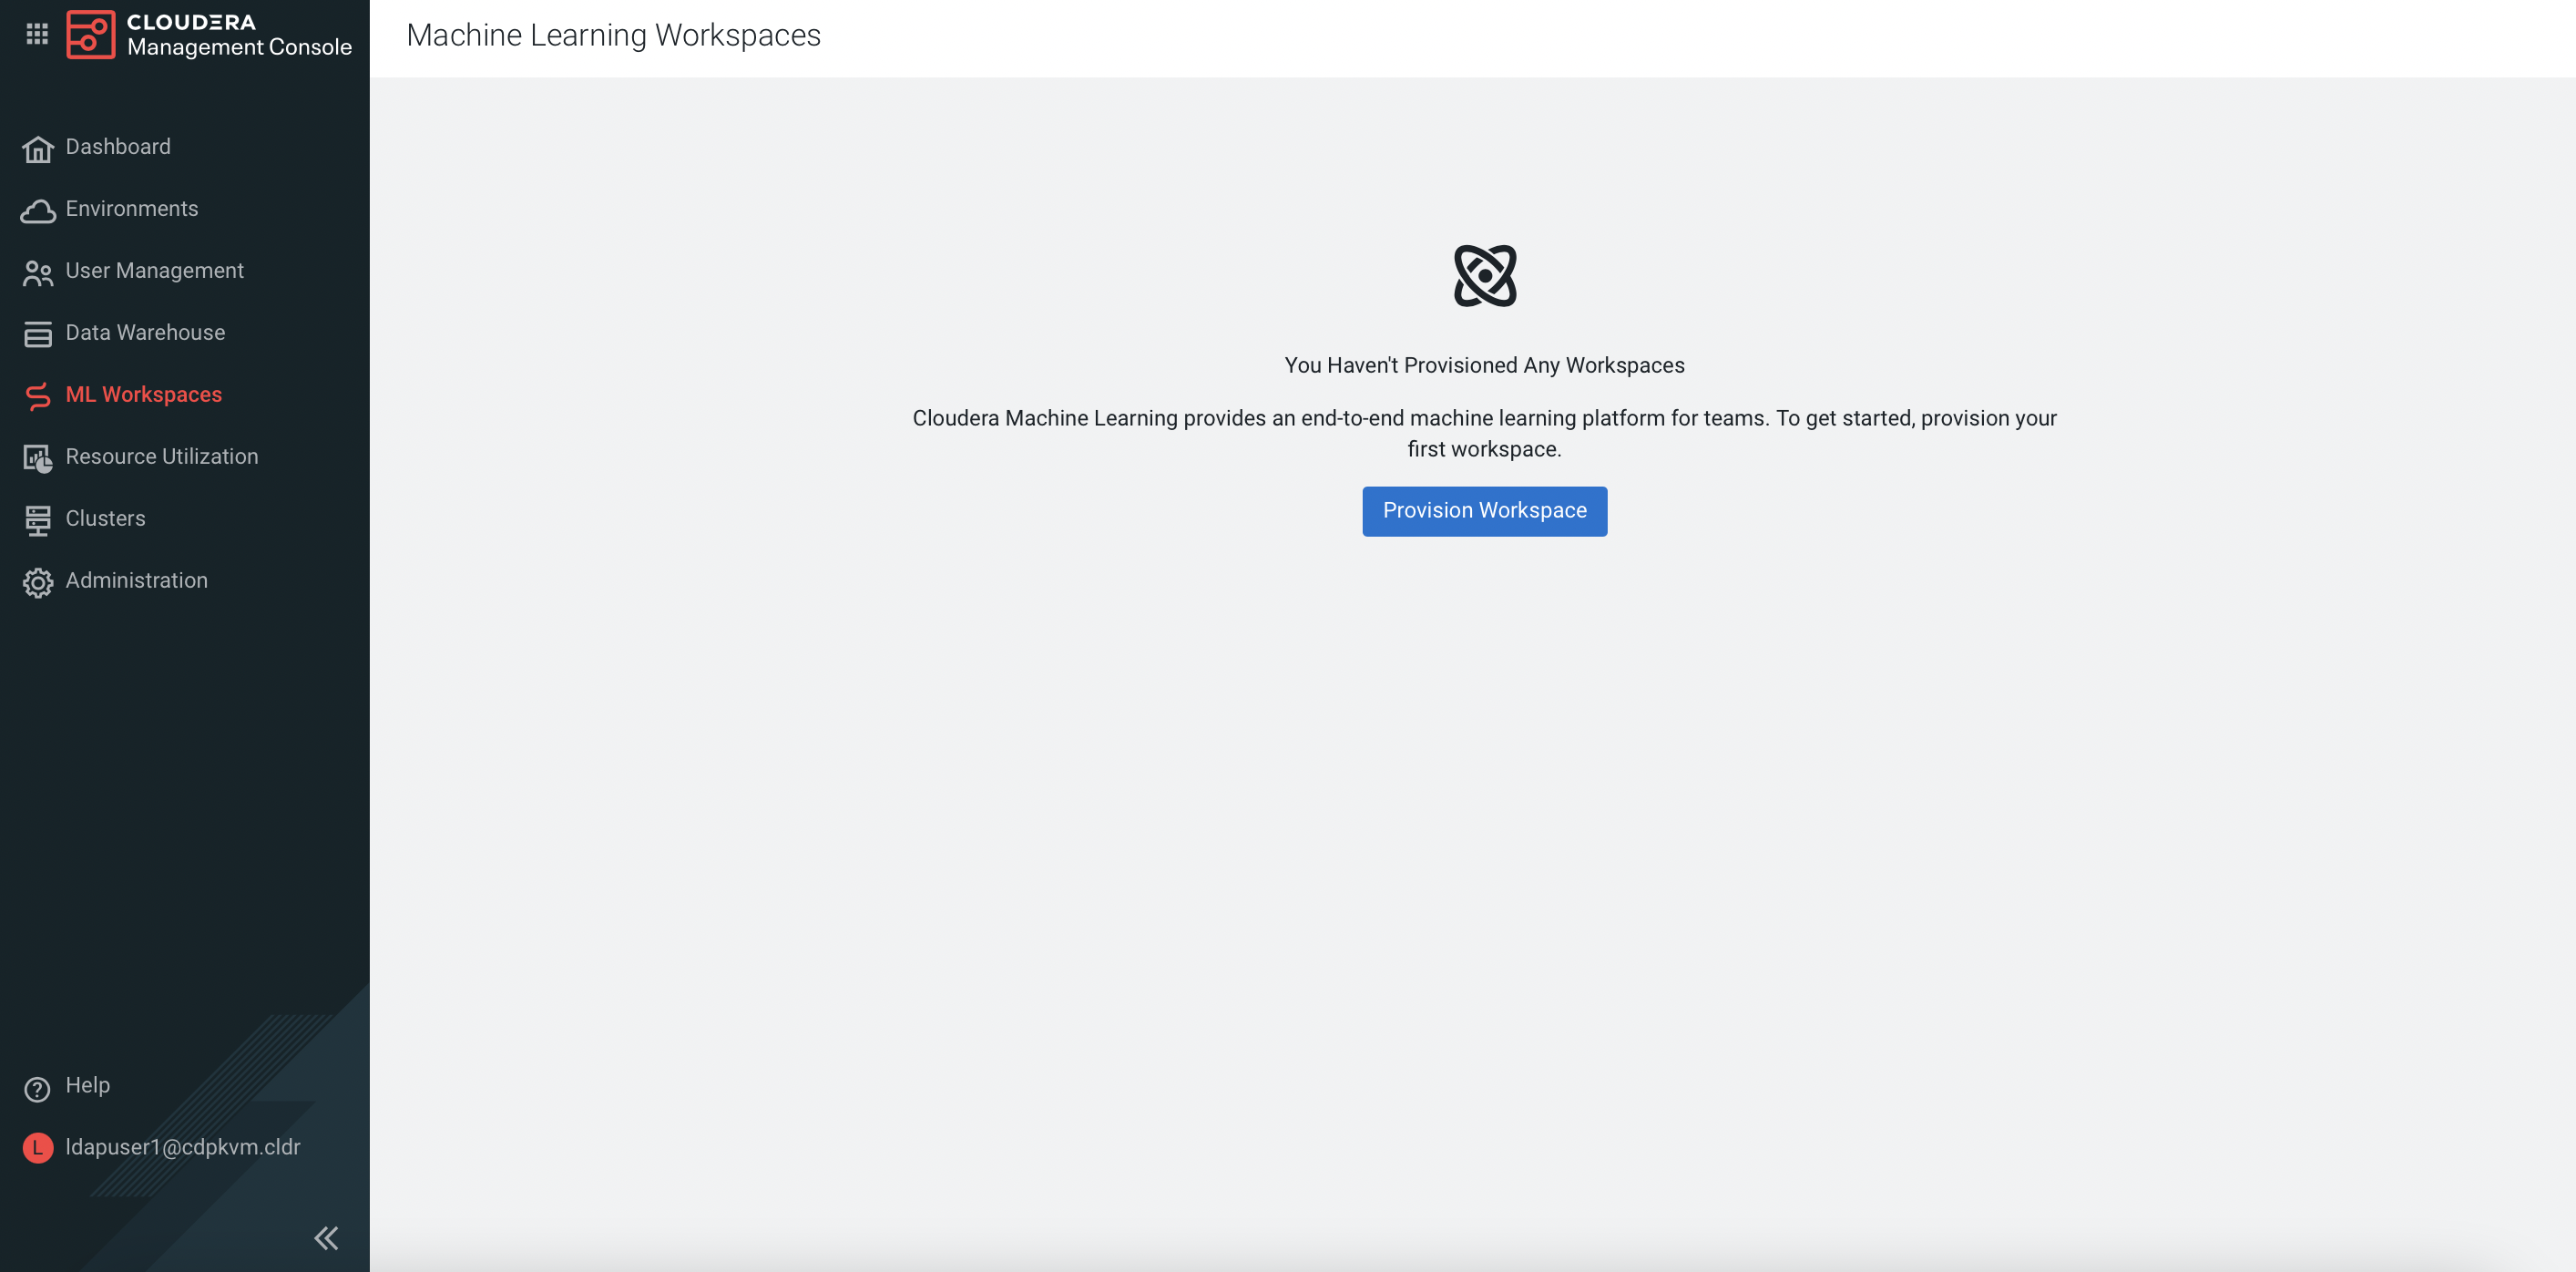
Task: Select Data Warehouse menu entry
Action: 145,333
